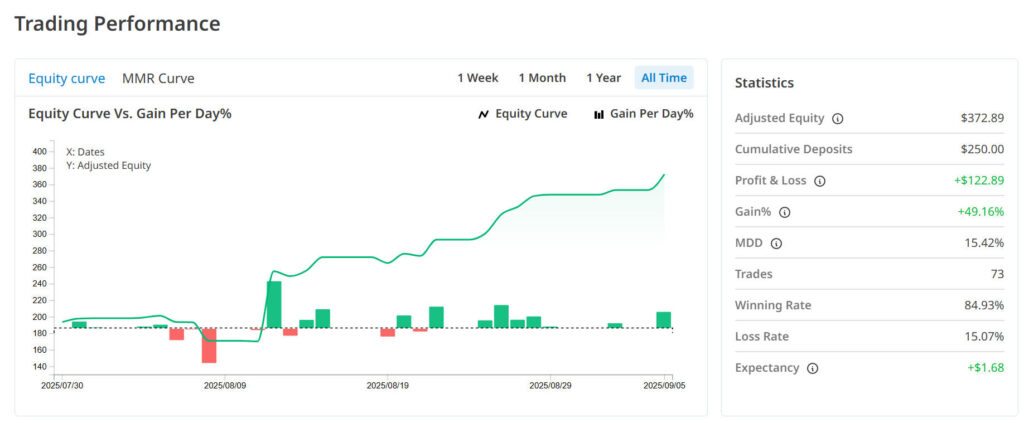Click the largest green bar near 2025/08/12

[274, 304]
